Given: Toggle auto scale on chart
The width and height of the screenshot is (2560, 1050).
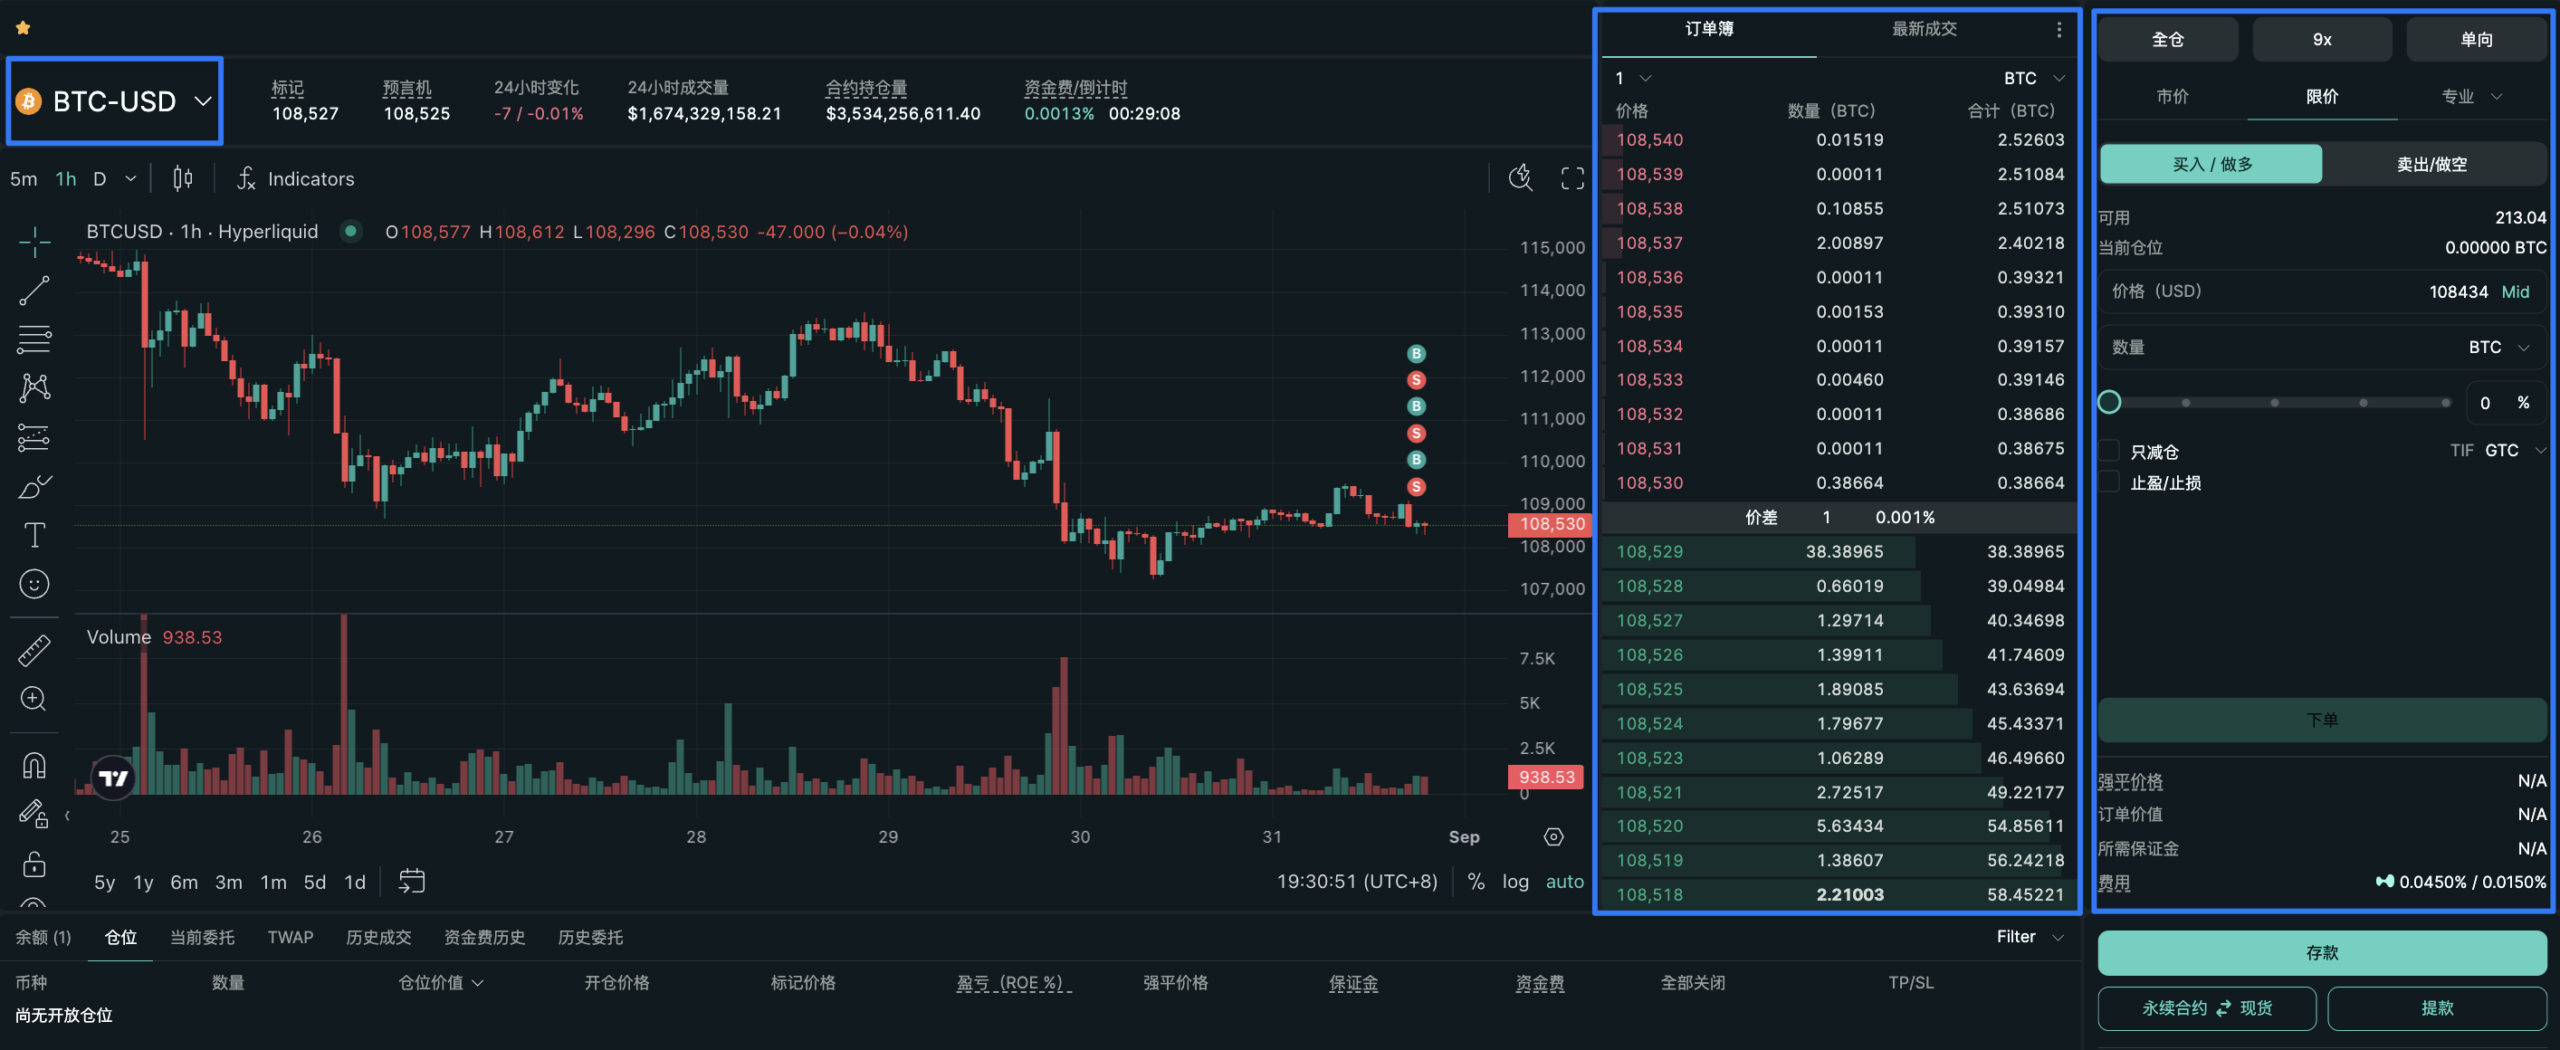Looking at the screenshot, I should tap(1565, 881).
